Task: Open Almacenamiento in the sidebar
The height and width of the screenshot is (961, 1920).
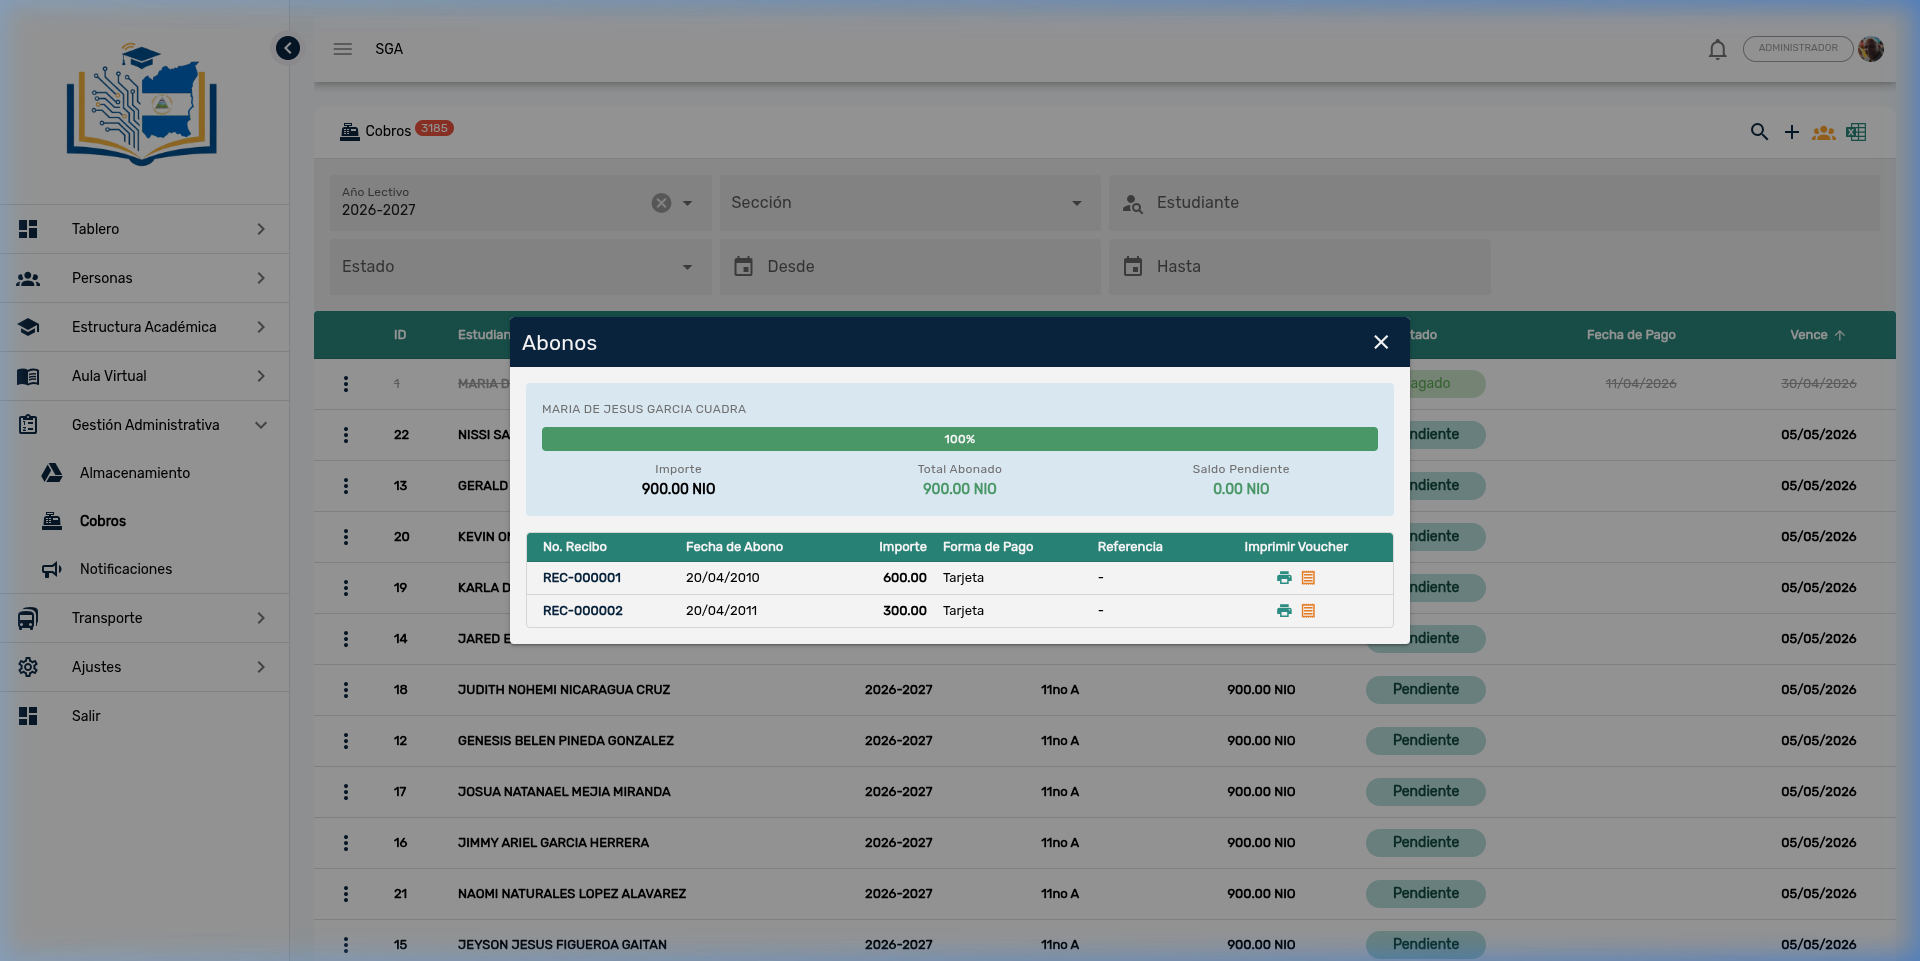Action: pyautogui.click(x=134, y=473)
